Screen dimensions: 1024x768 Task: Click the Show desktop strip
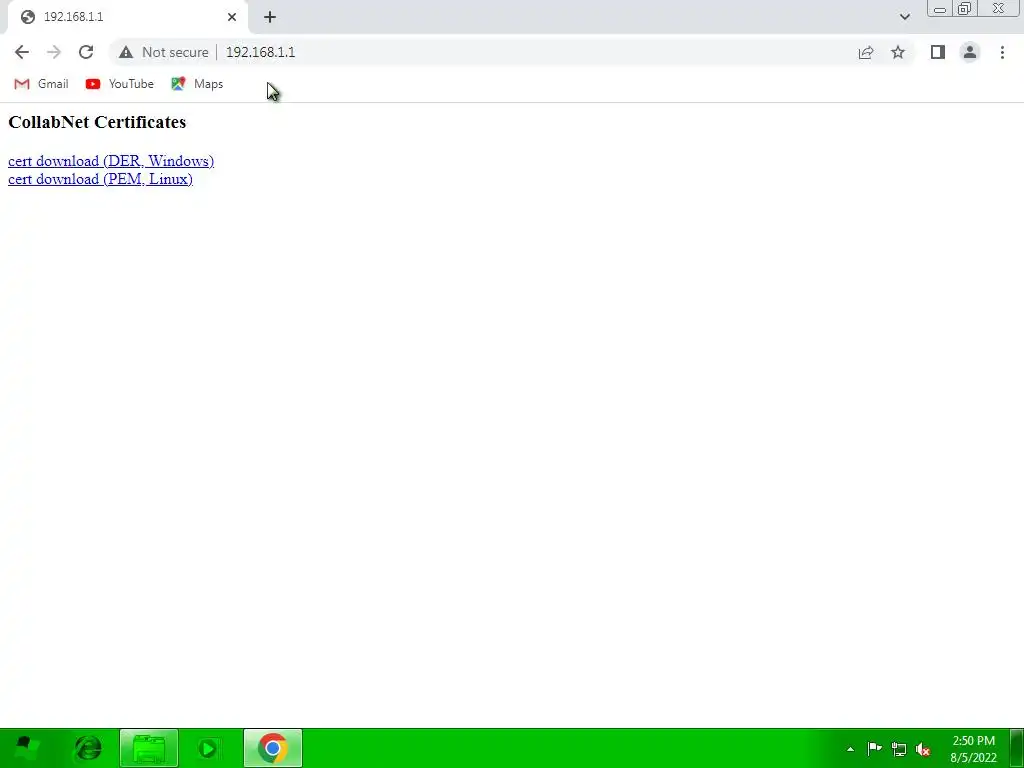[x=1017, y=748]
